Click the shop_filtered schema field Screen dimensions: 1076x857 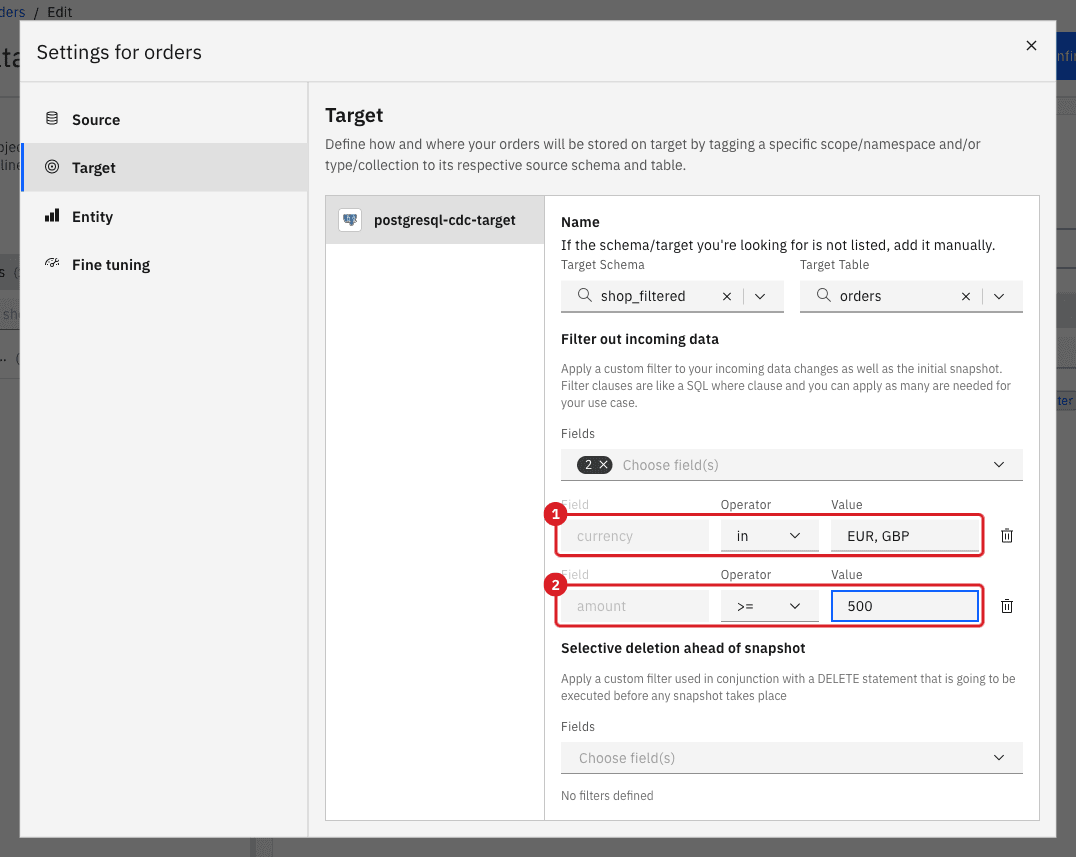pyautogui.click(x=672, y=296)
